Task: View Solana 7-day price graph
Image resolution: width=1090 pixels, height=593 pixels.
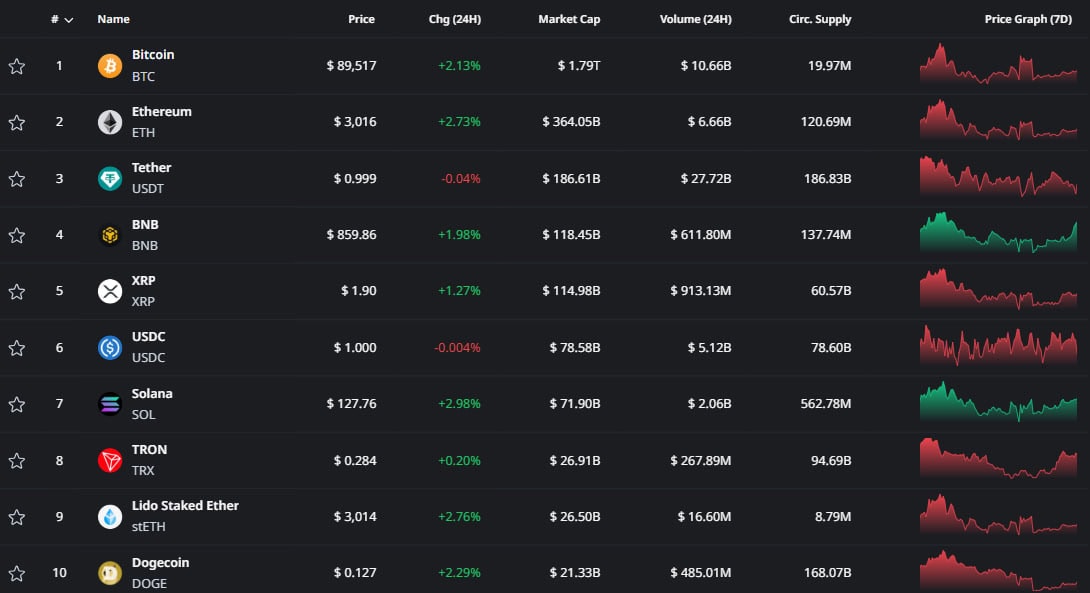Action: [x=998, y=403]
